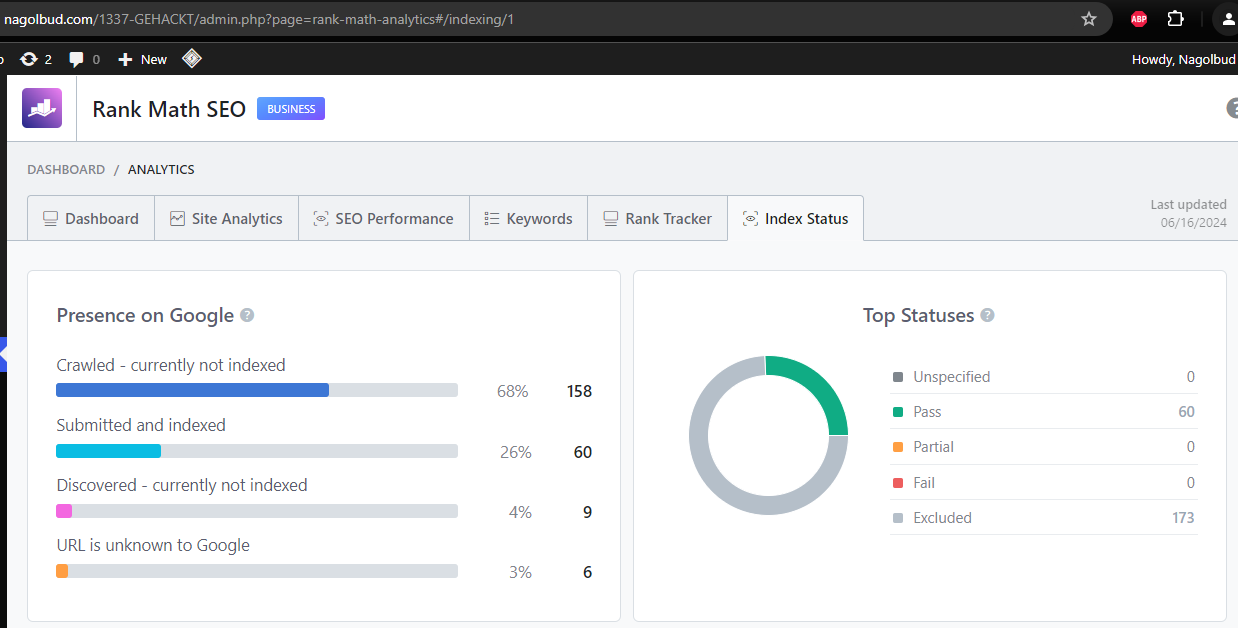Open the browser profile avatar icon

pyautogui.click(x=1227, y=19)
